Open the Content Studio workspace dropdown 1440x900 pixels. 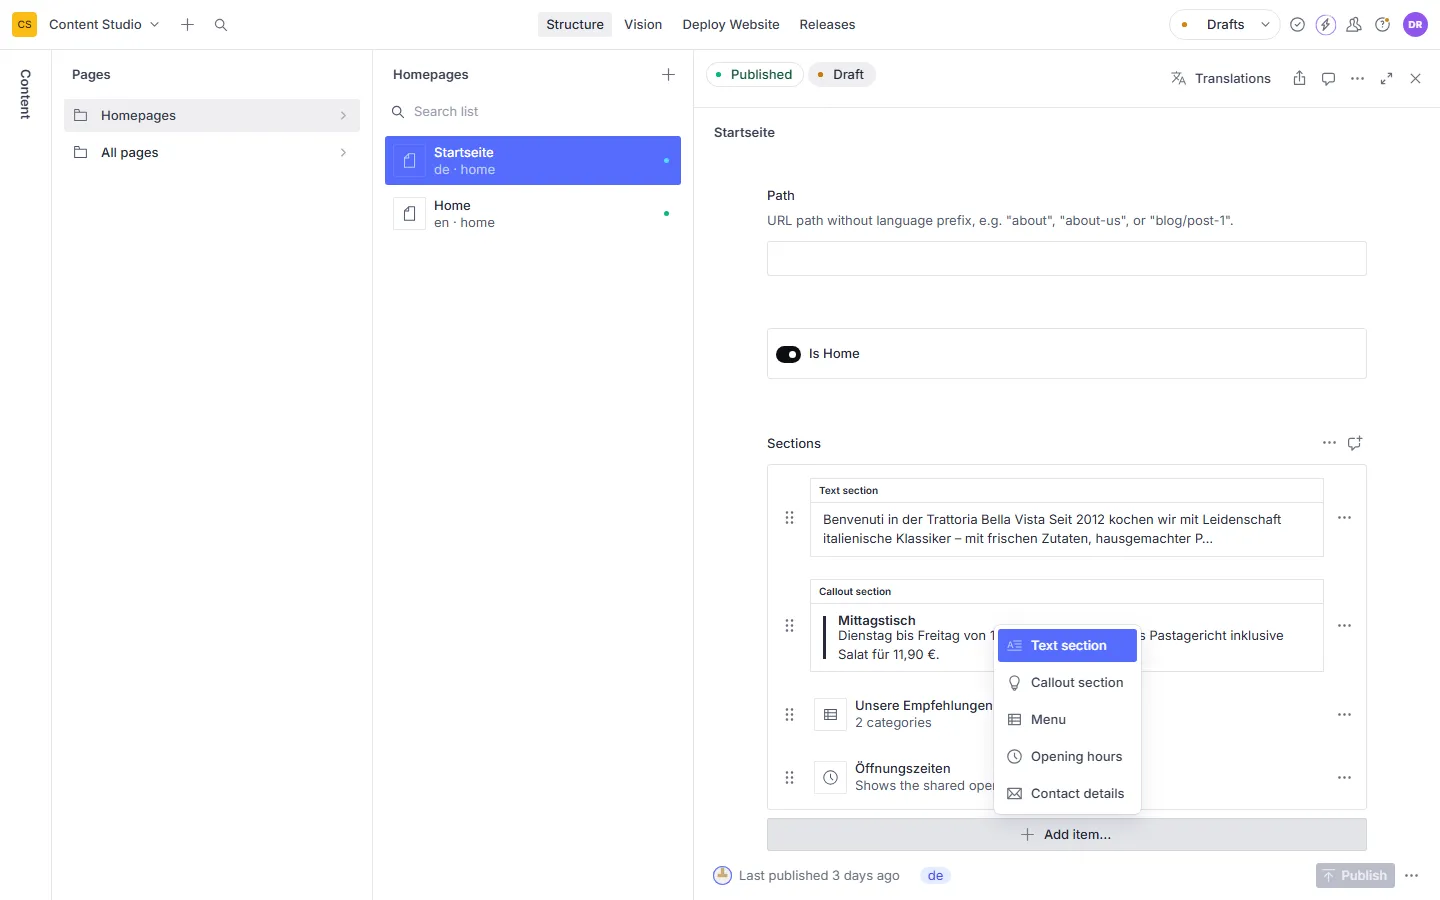pyautogui.click(x=104, y=24)
